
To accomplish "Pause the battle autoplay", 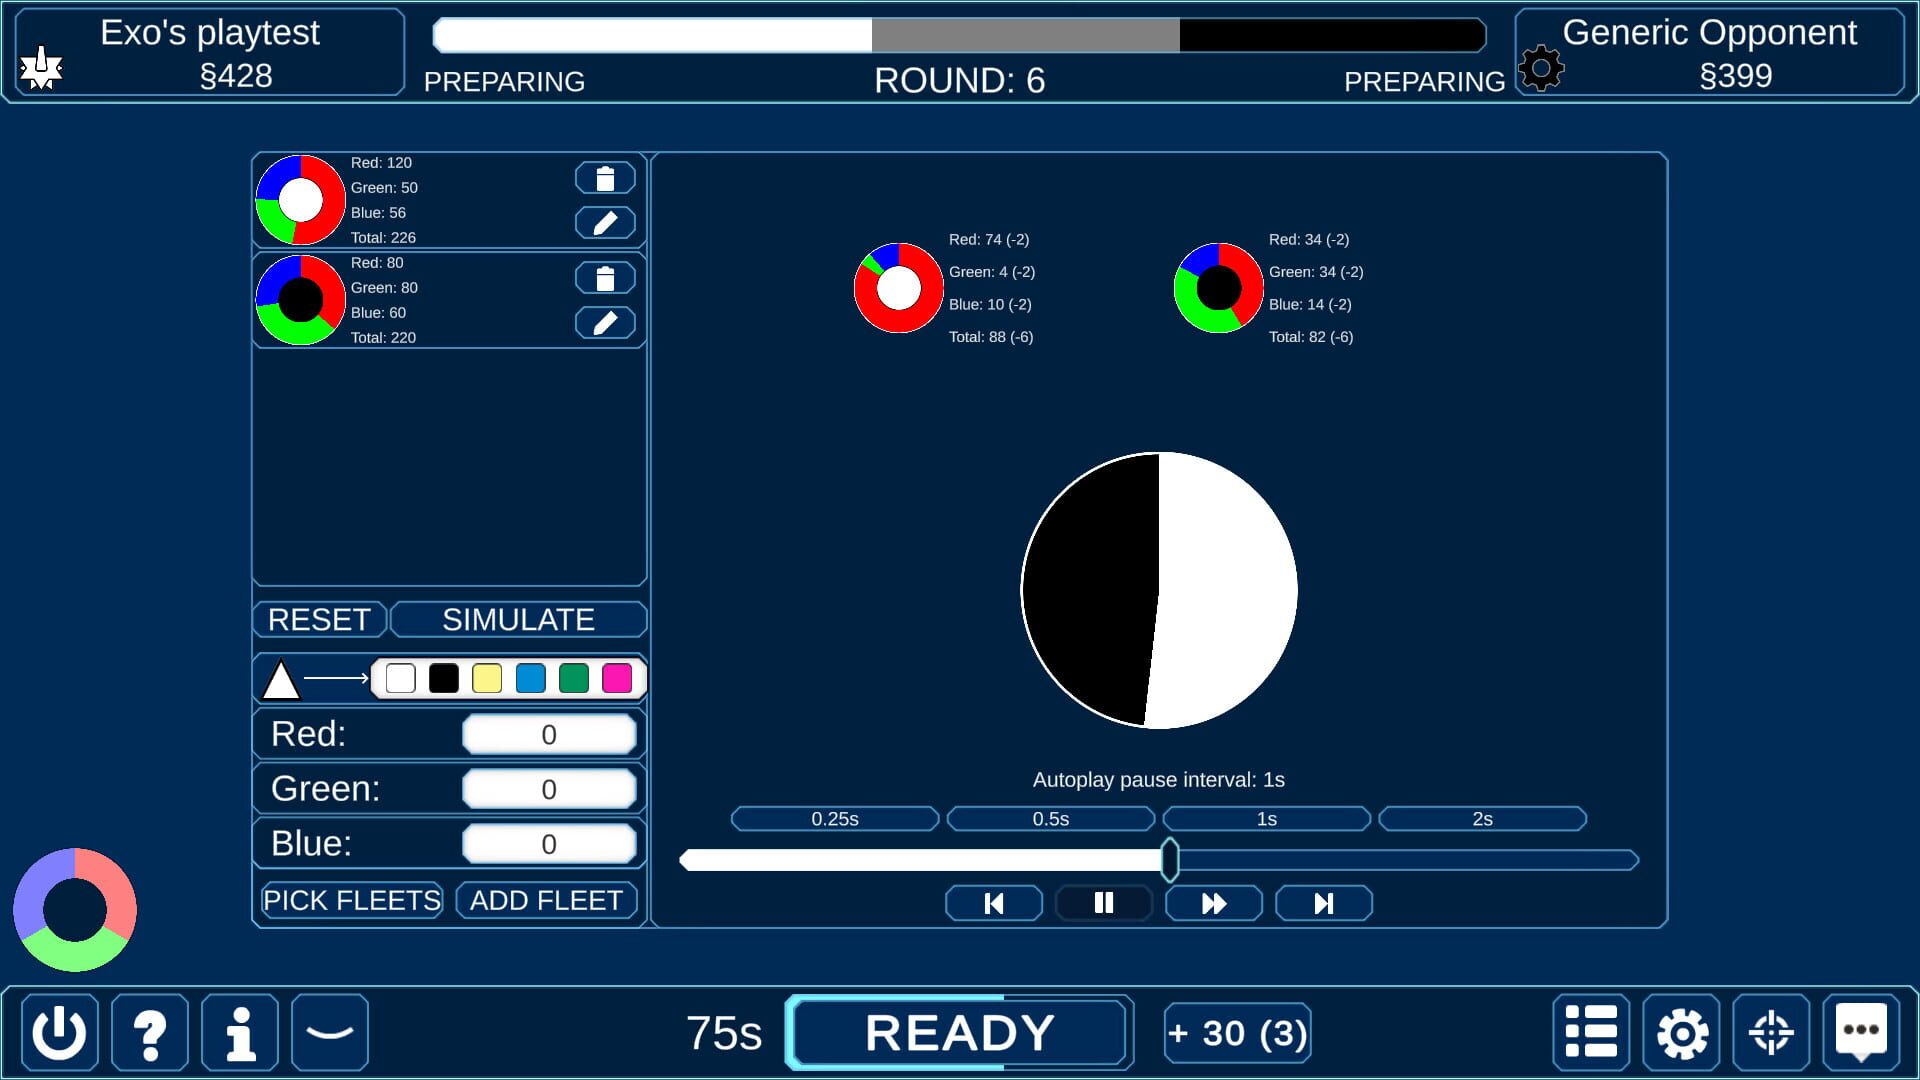I will [x=1104, y=903].
